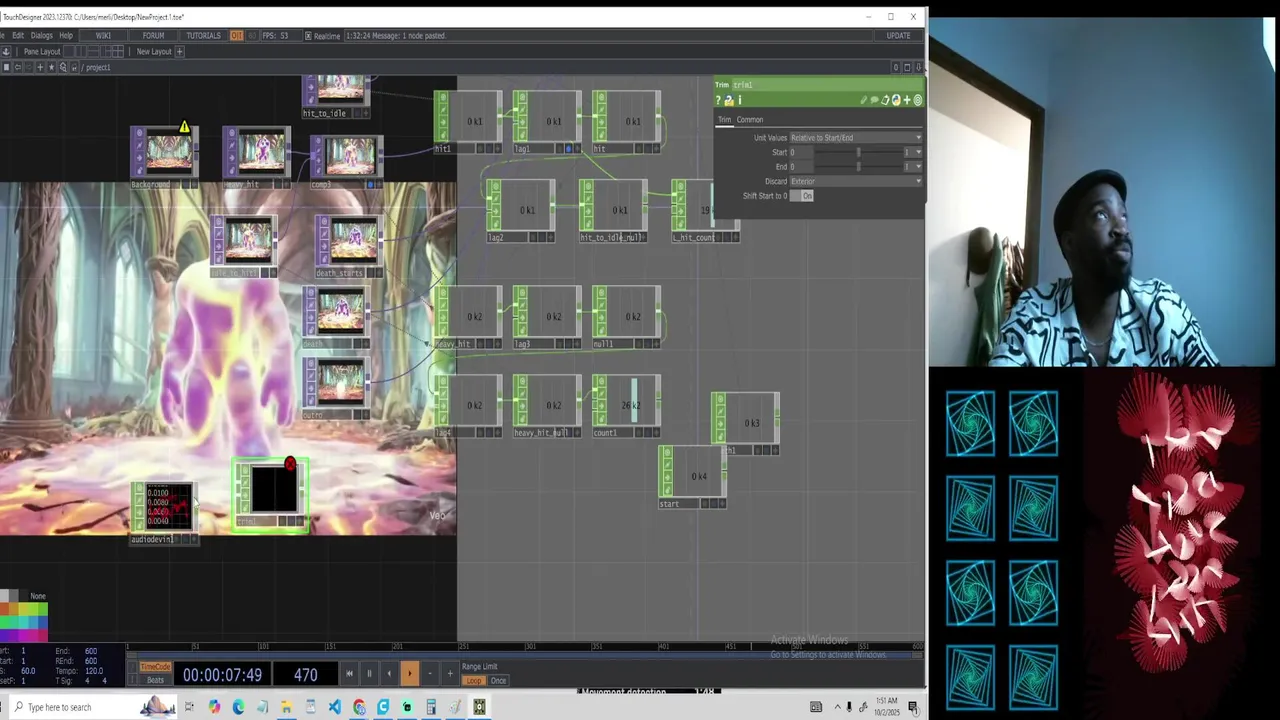
Task: Click the back arrow in network path bar
Action: [x=17, y=67]
